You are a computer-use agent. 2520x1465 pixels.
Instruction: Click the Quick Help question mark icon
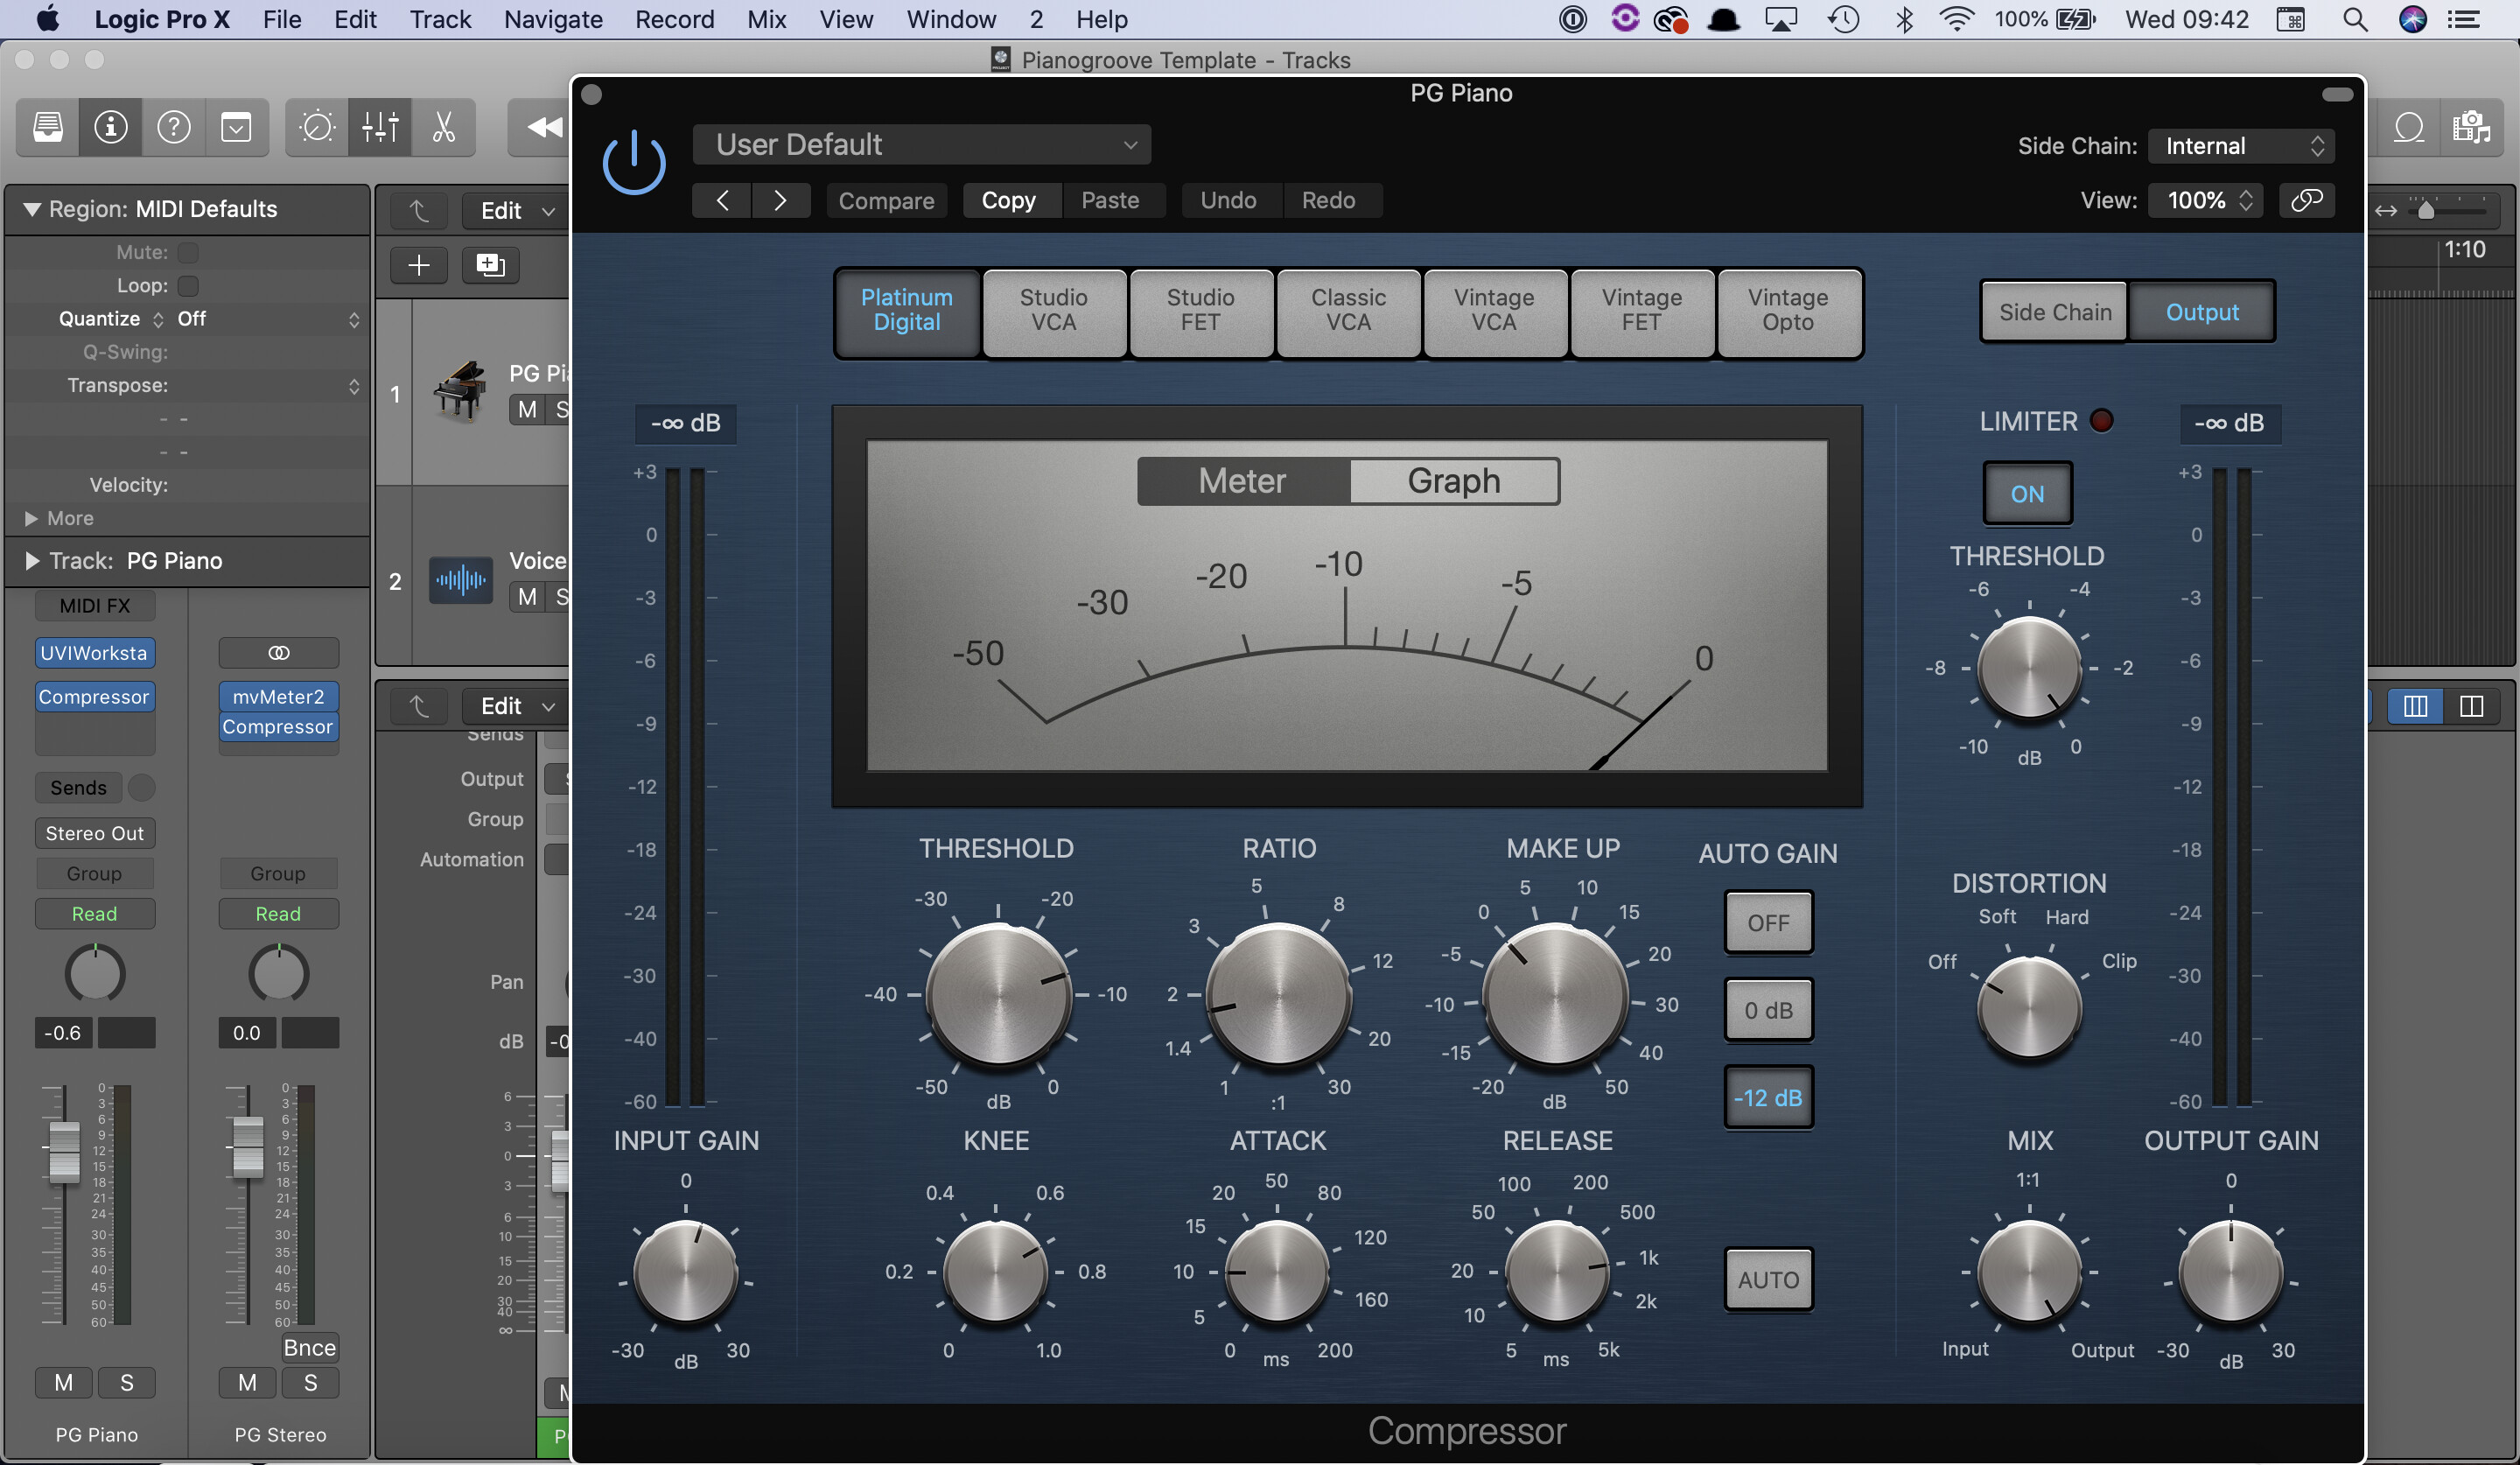pos(173,127)
